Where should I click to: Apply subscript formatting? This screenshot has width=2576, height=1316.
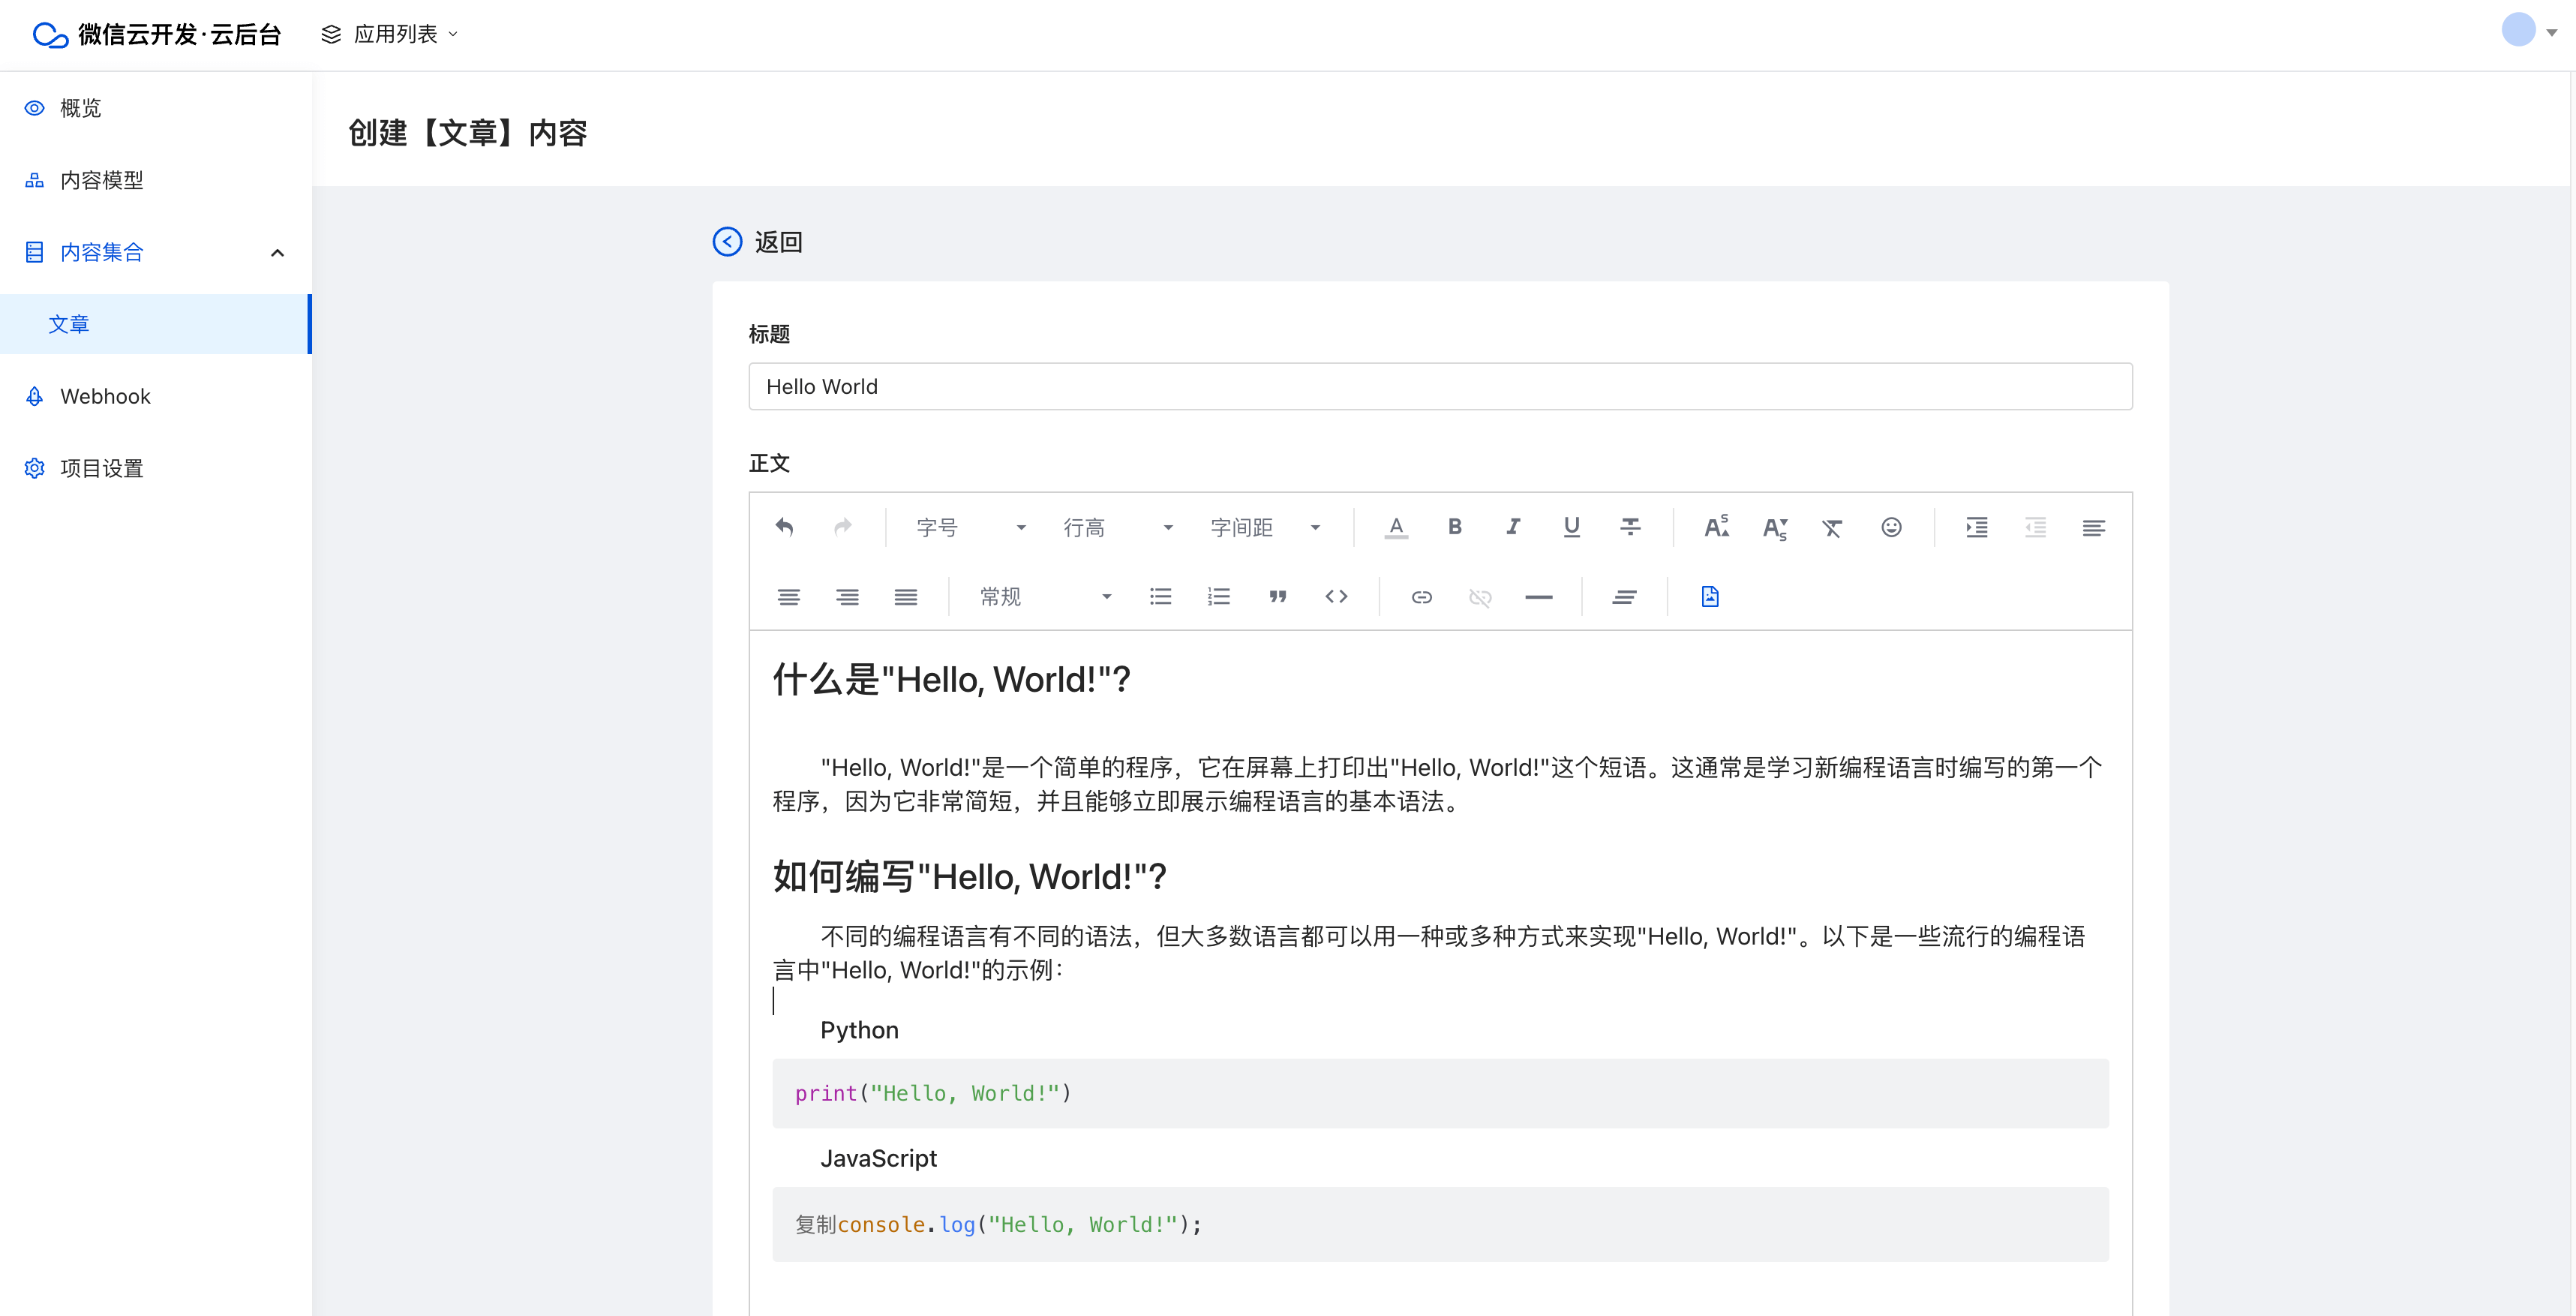tap(1775, 527)
